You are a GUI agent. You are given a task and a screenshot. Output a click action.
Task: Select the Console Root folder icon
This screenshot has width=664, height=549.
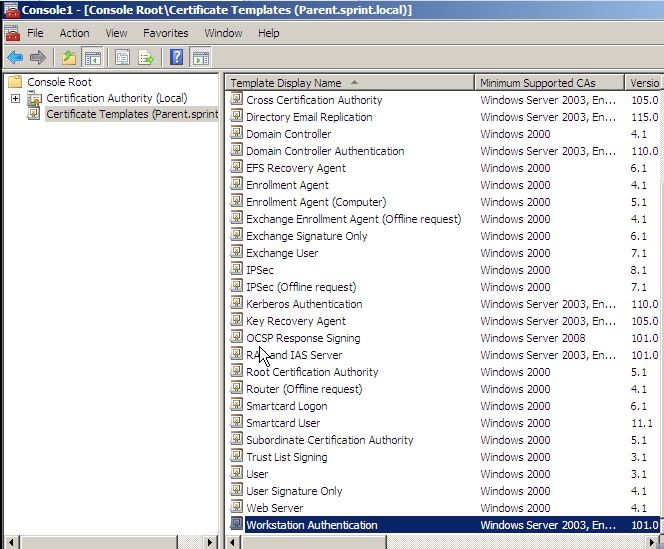point(15,81)
